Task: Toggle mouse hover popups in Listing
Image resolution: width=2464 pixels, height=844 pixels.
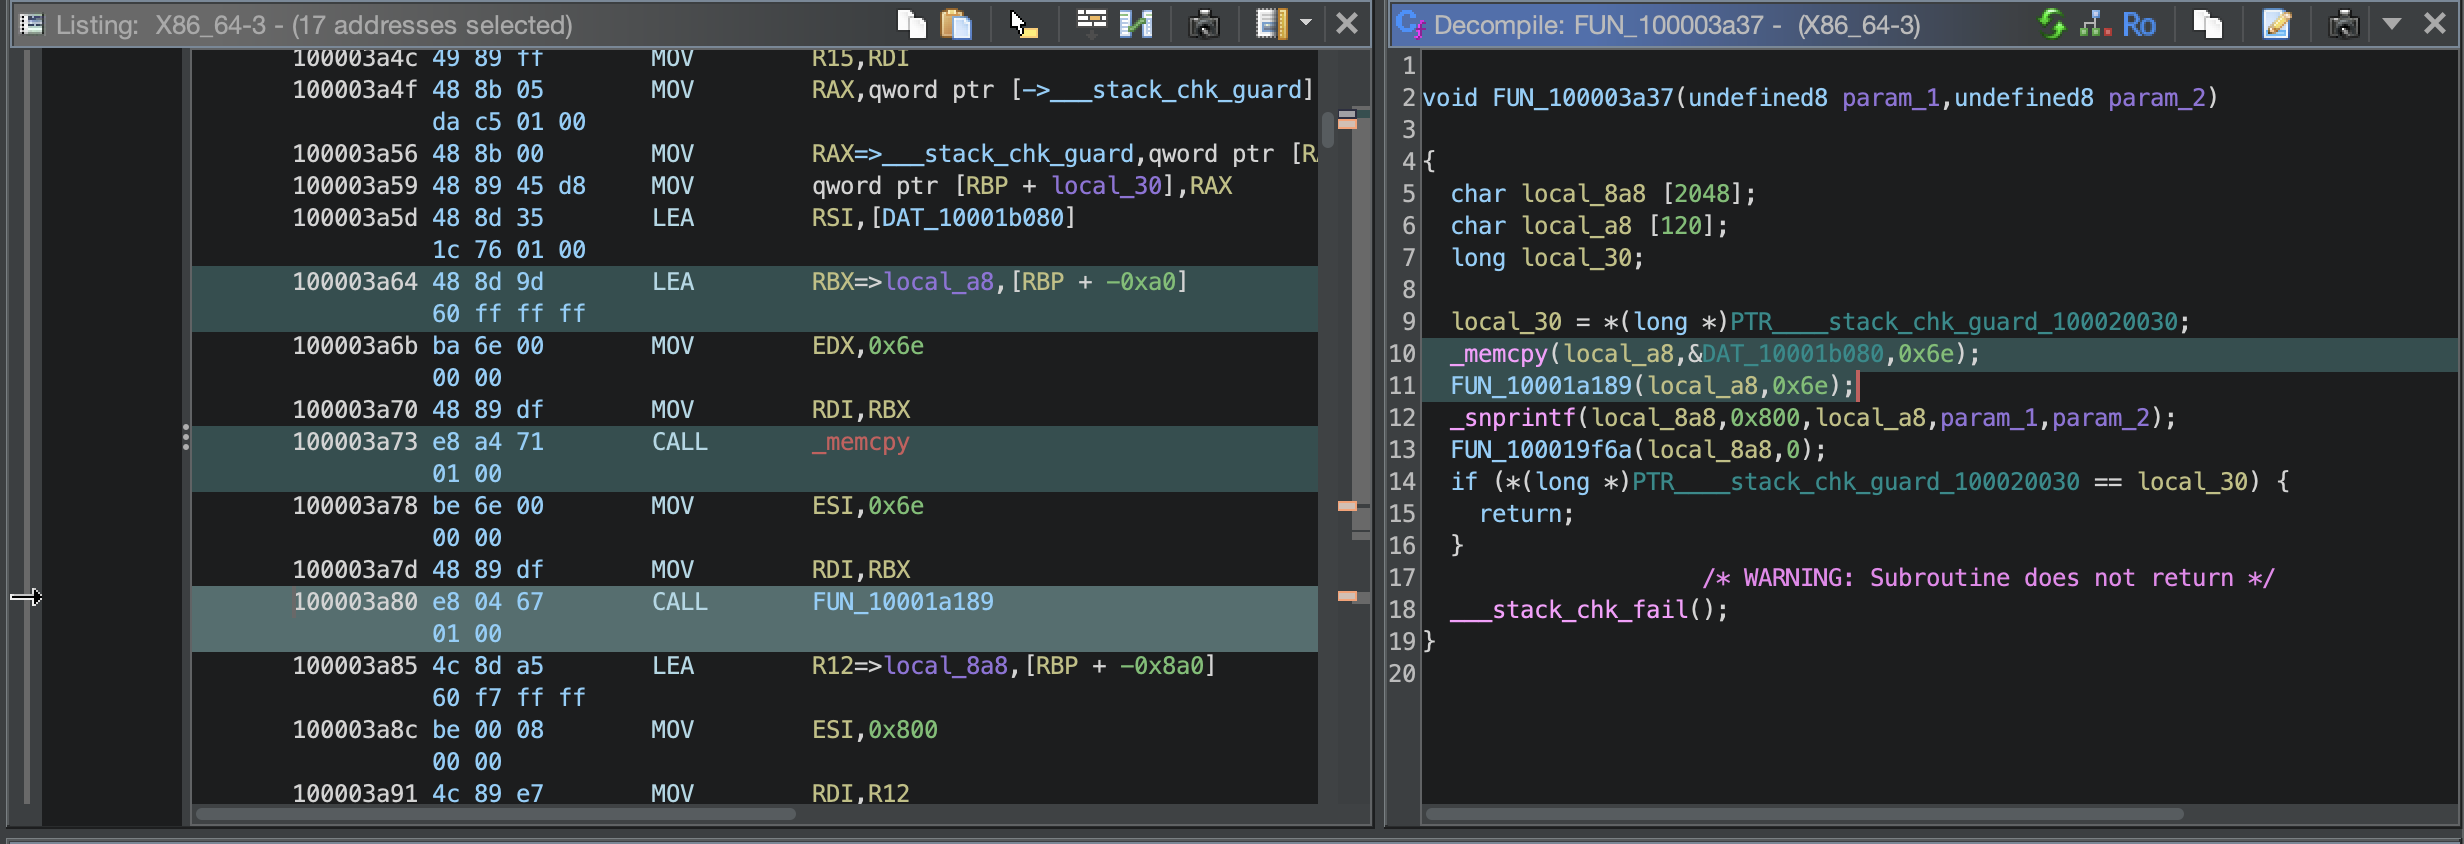Action: point(1023,23)
